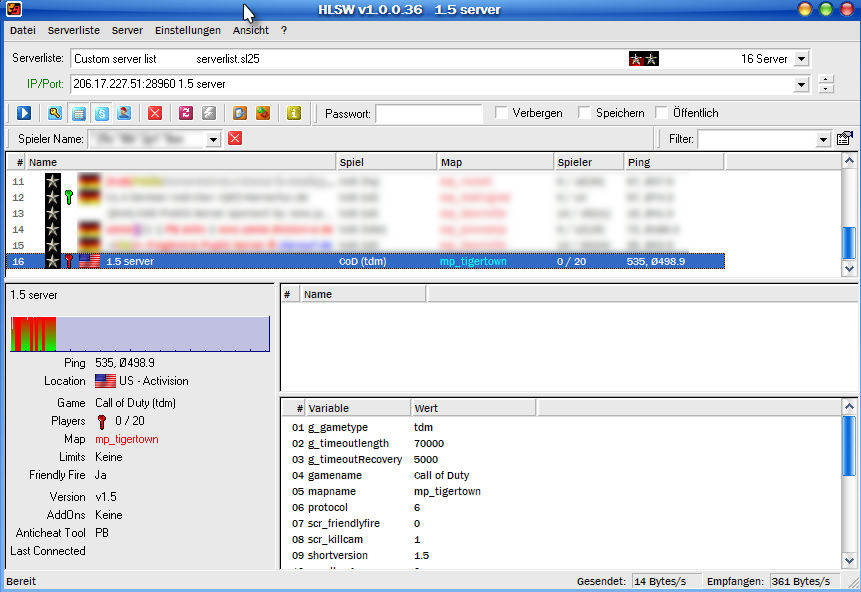This screenshot has height=592, width=861.
Task: Click the red X toolbar icon
Action: pos(155,113)
